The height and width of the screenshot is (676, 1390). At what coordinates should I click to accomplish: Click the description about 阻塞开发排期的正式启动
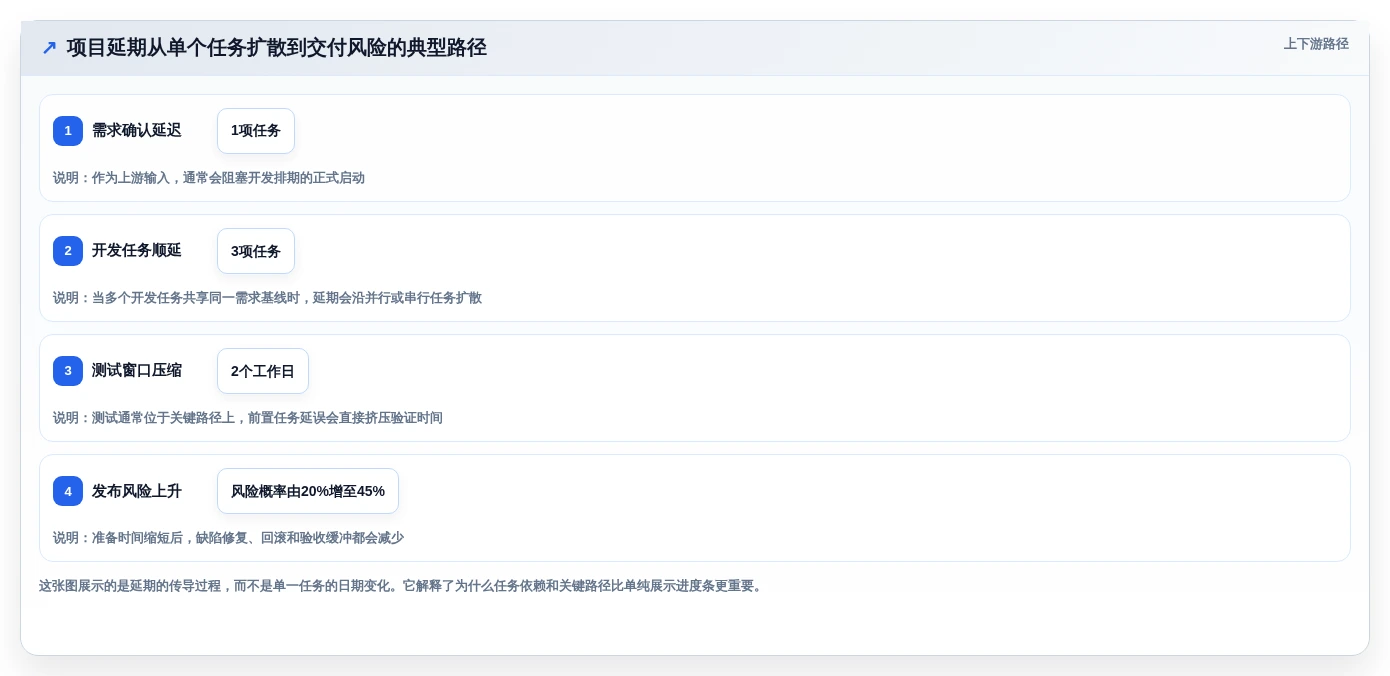[209, 178]
